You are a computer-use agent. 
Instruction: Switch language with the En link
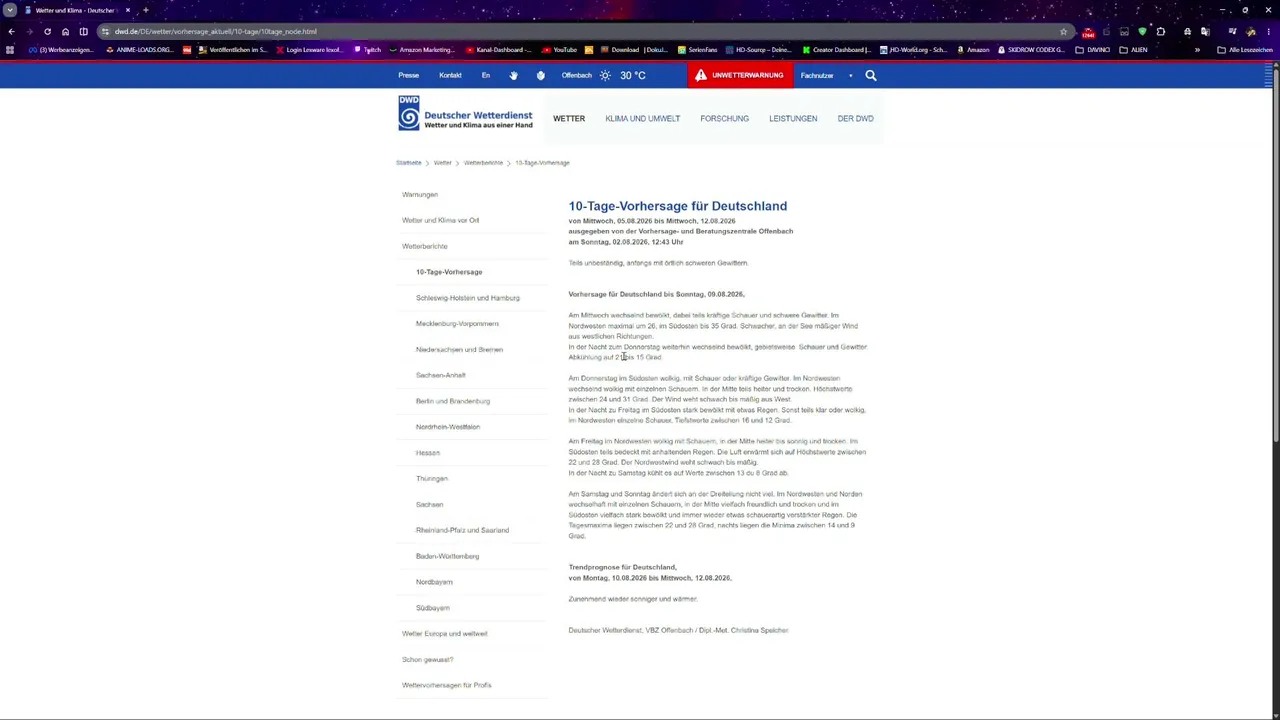tap(486, 75)
